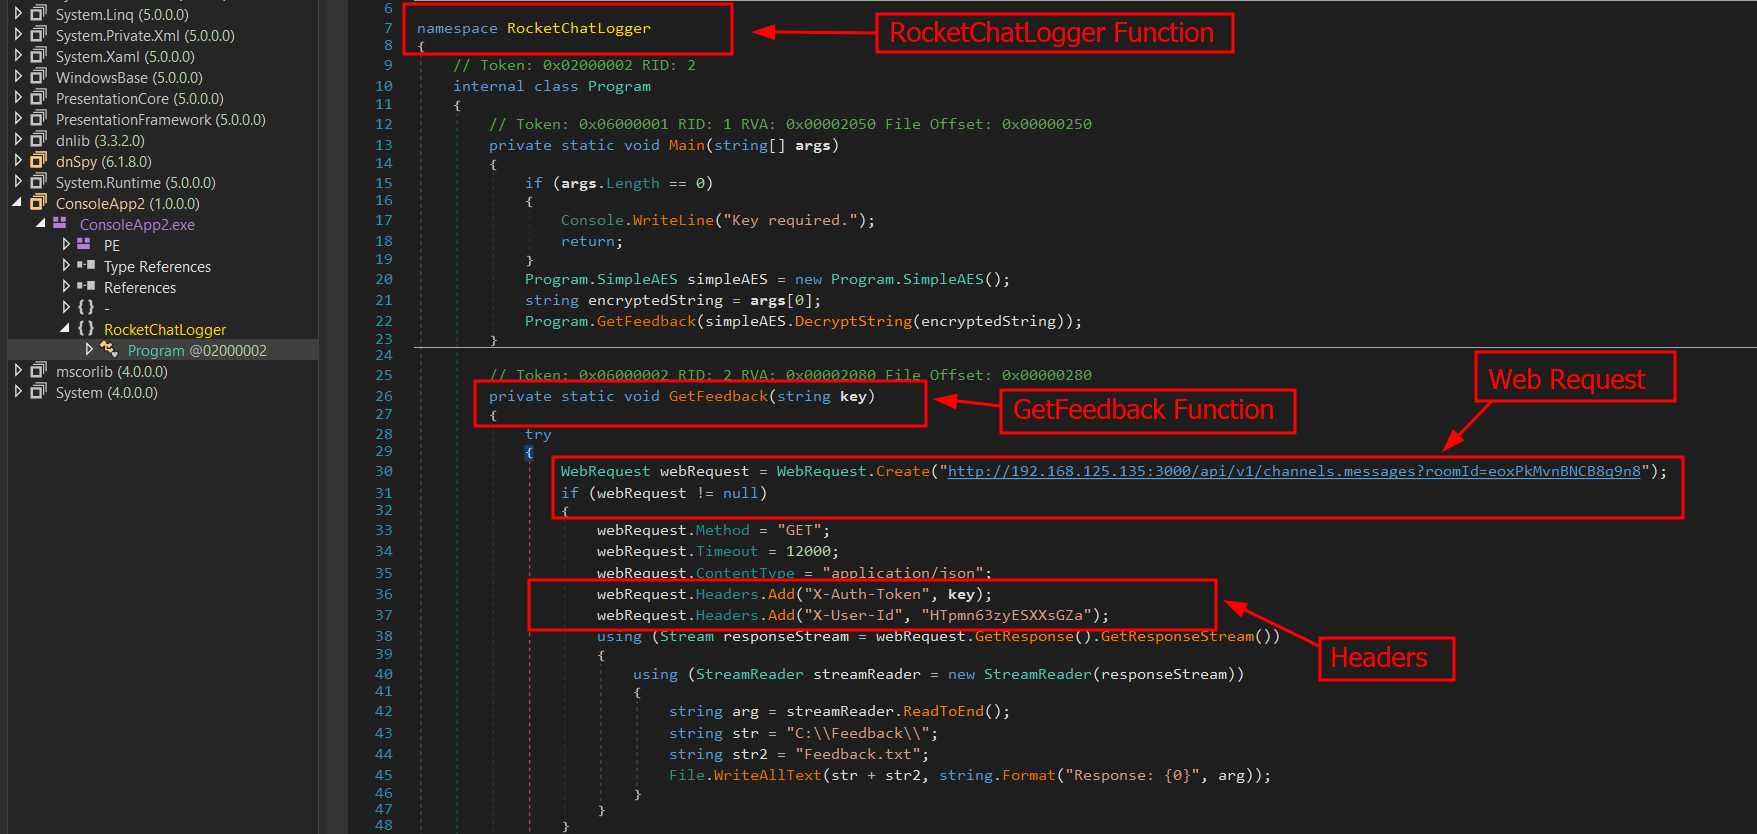
Task: Click the mscorlib assembly icon
Action: [x=38, y=370]
